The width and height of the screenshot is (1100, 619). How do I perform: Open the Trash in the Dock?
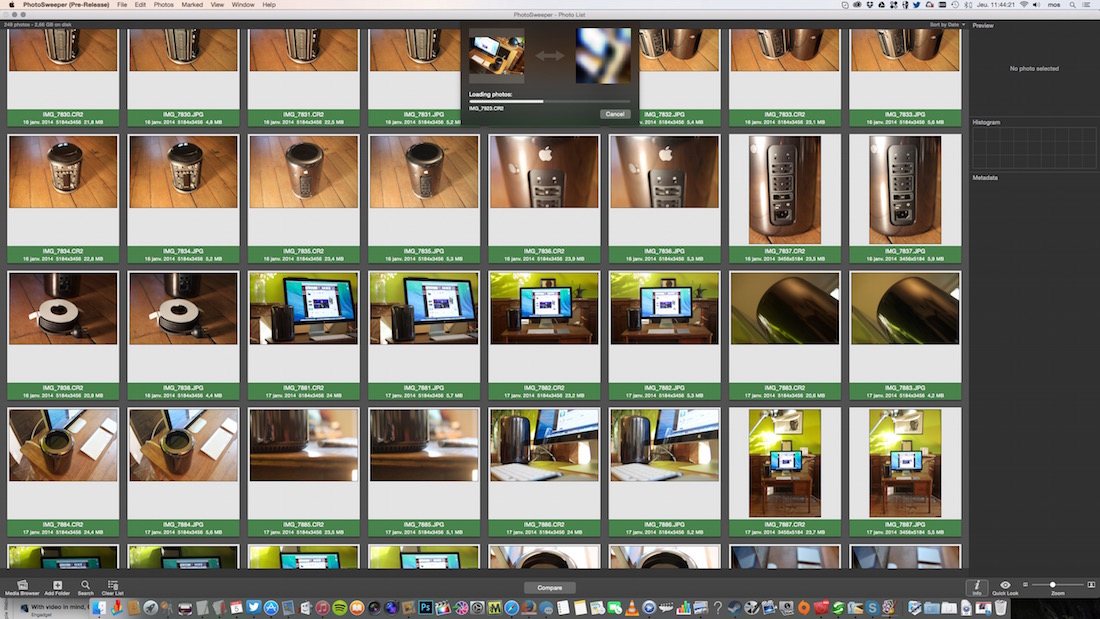point(1000,608)
